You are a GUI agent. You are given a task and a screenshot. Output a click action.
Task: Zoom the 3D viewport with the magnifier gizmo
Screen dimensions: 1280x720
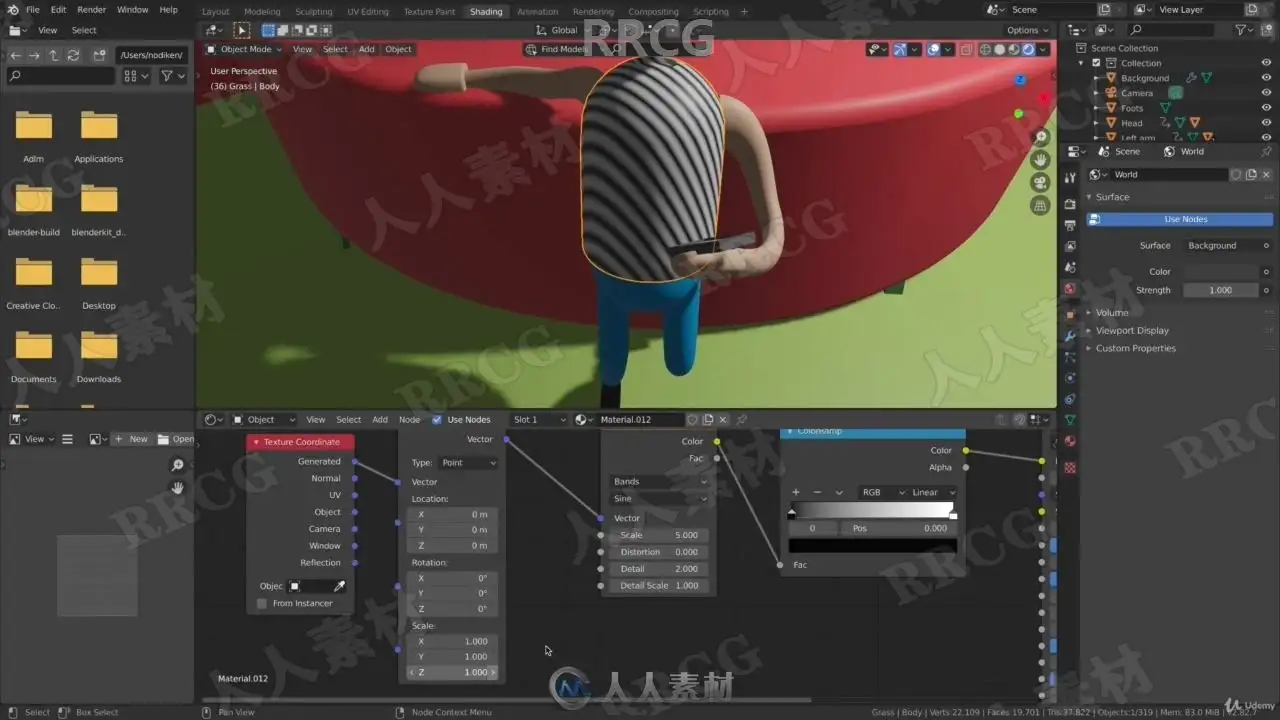[x=1041, y=137]
